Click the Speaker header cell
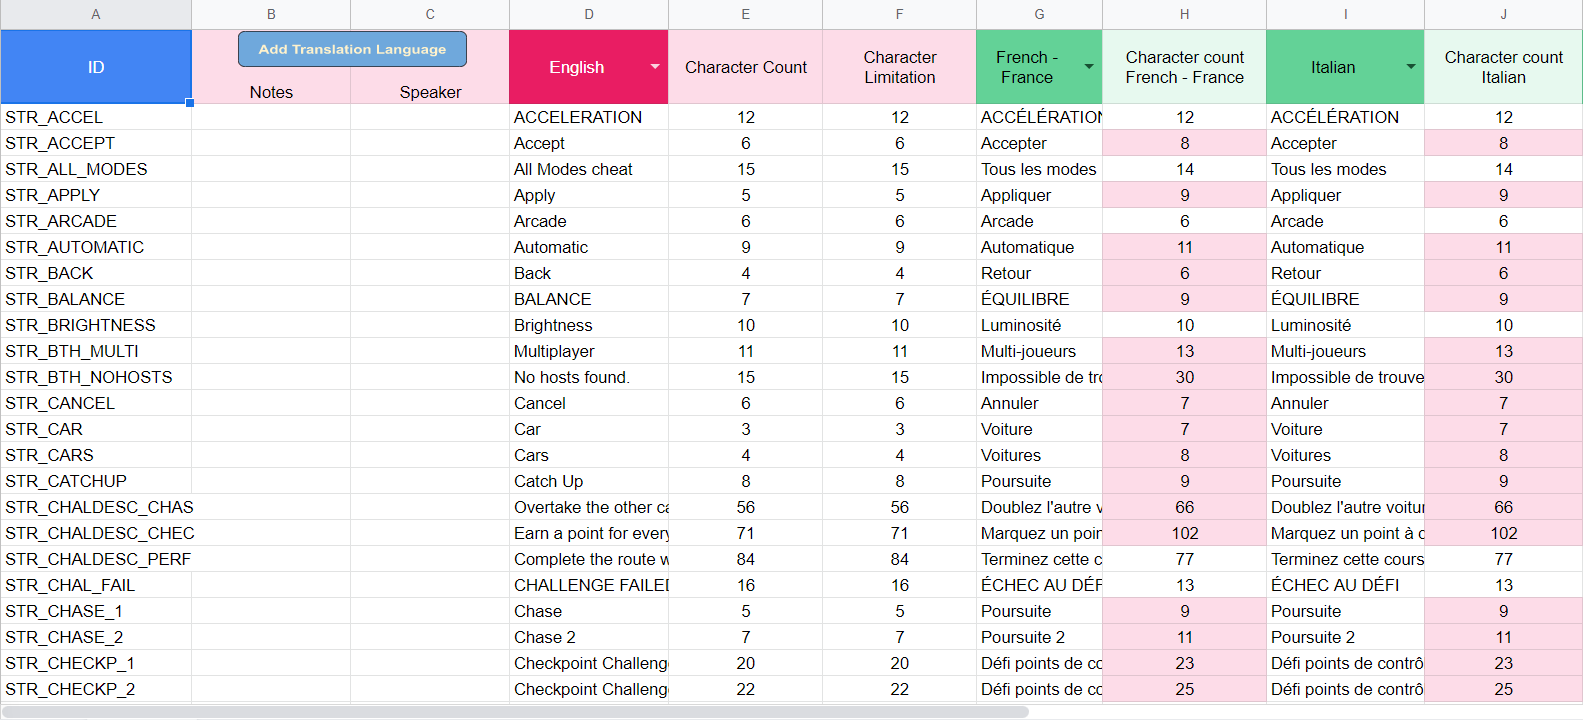Viewport: 1583px width, 720px height. [430, 92]
